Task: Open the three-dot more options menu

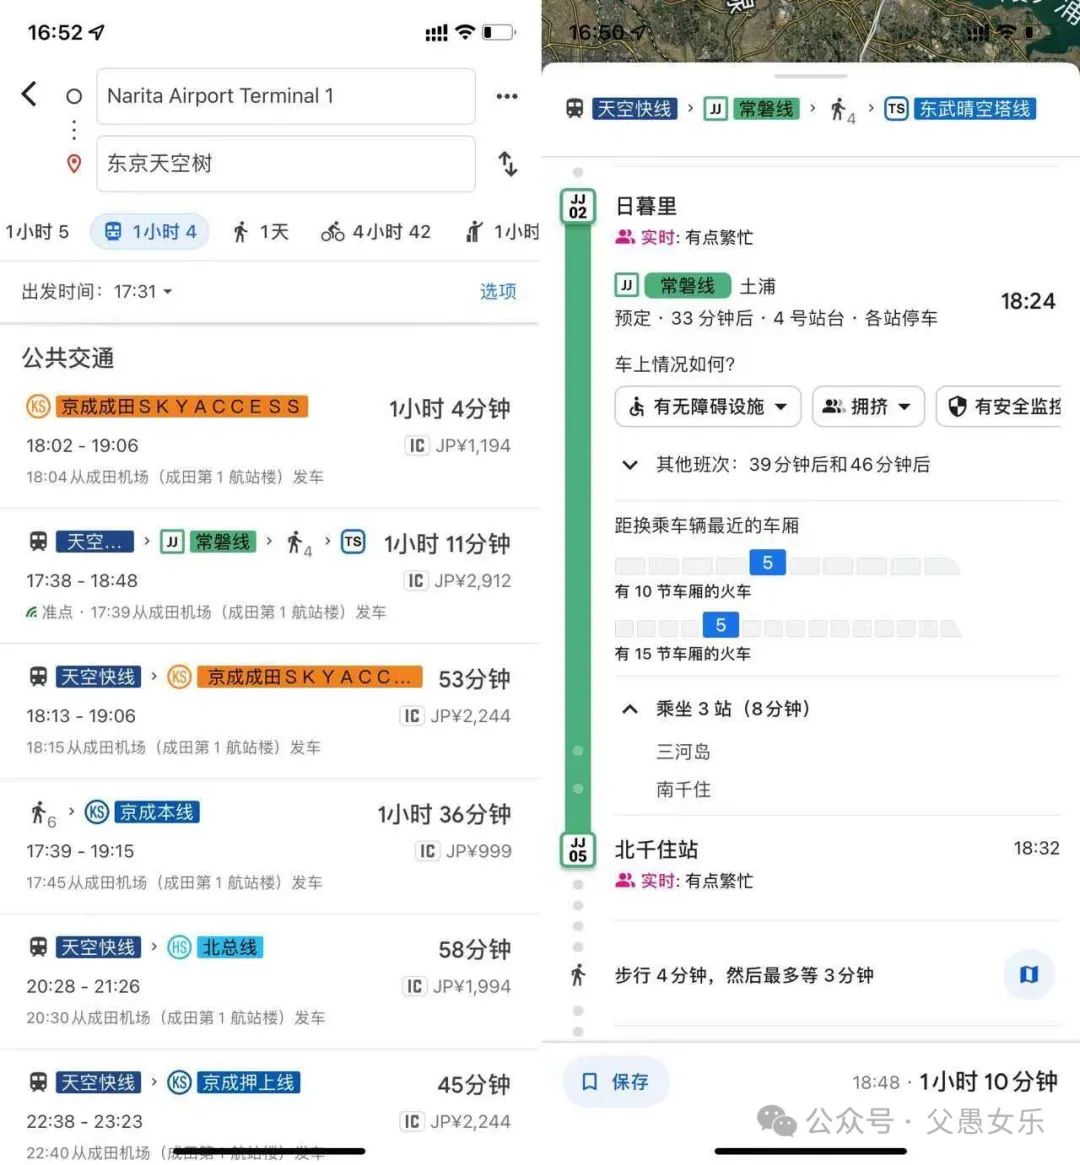Action: tap(507, 96)
